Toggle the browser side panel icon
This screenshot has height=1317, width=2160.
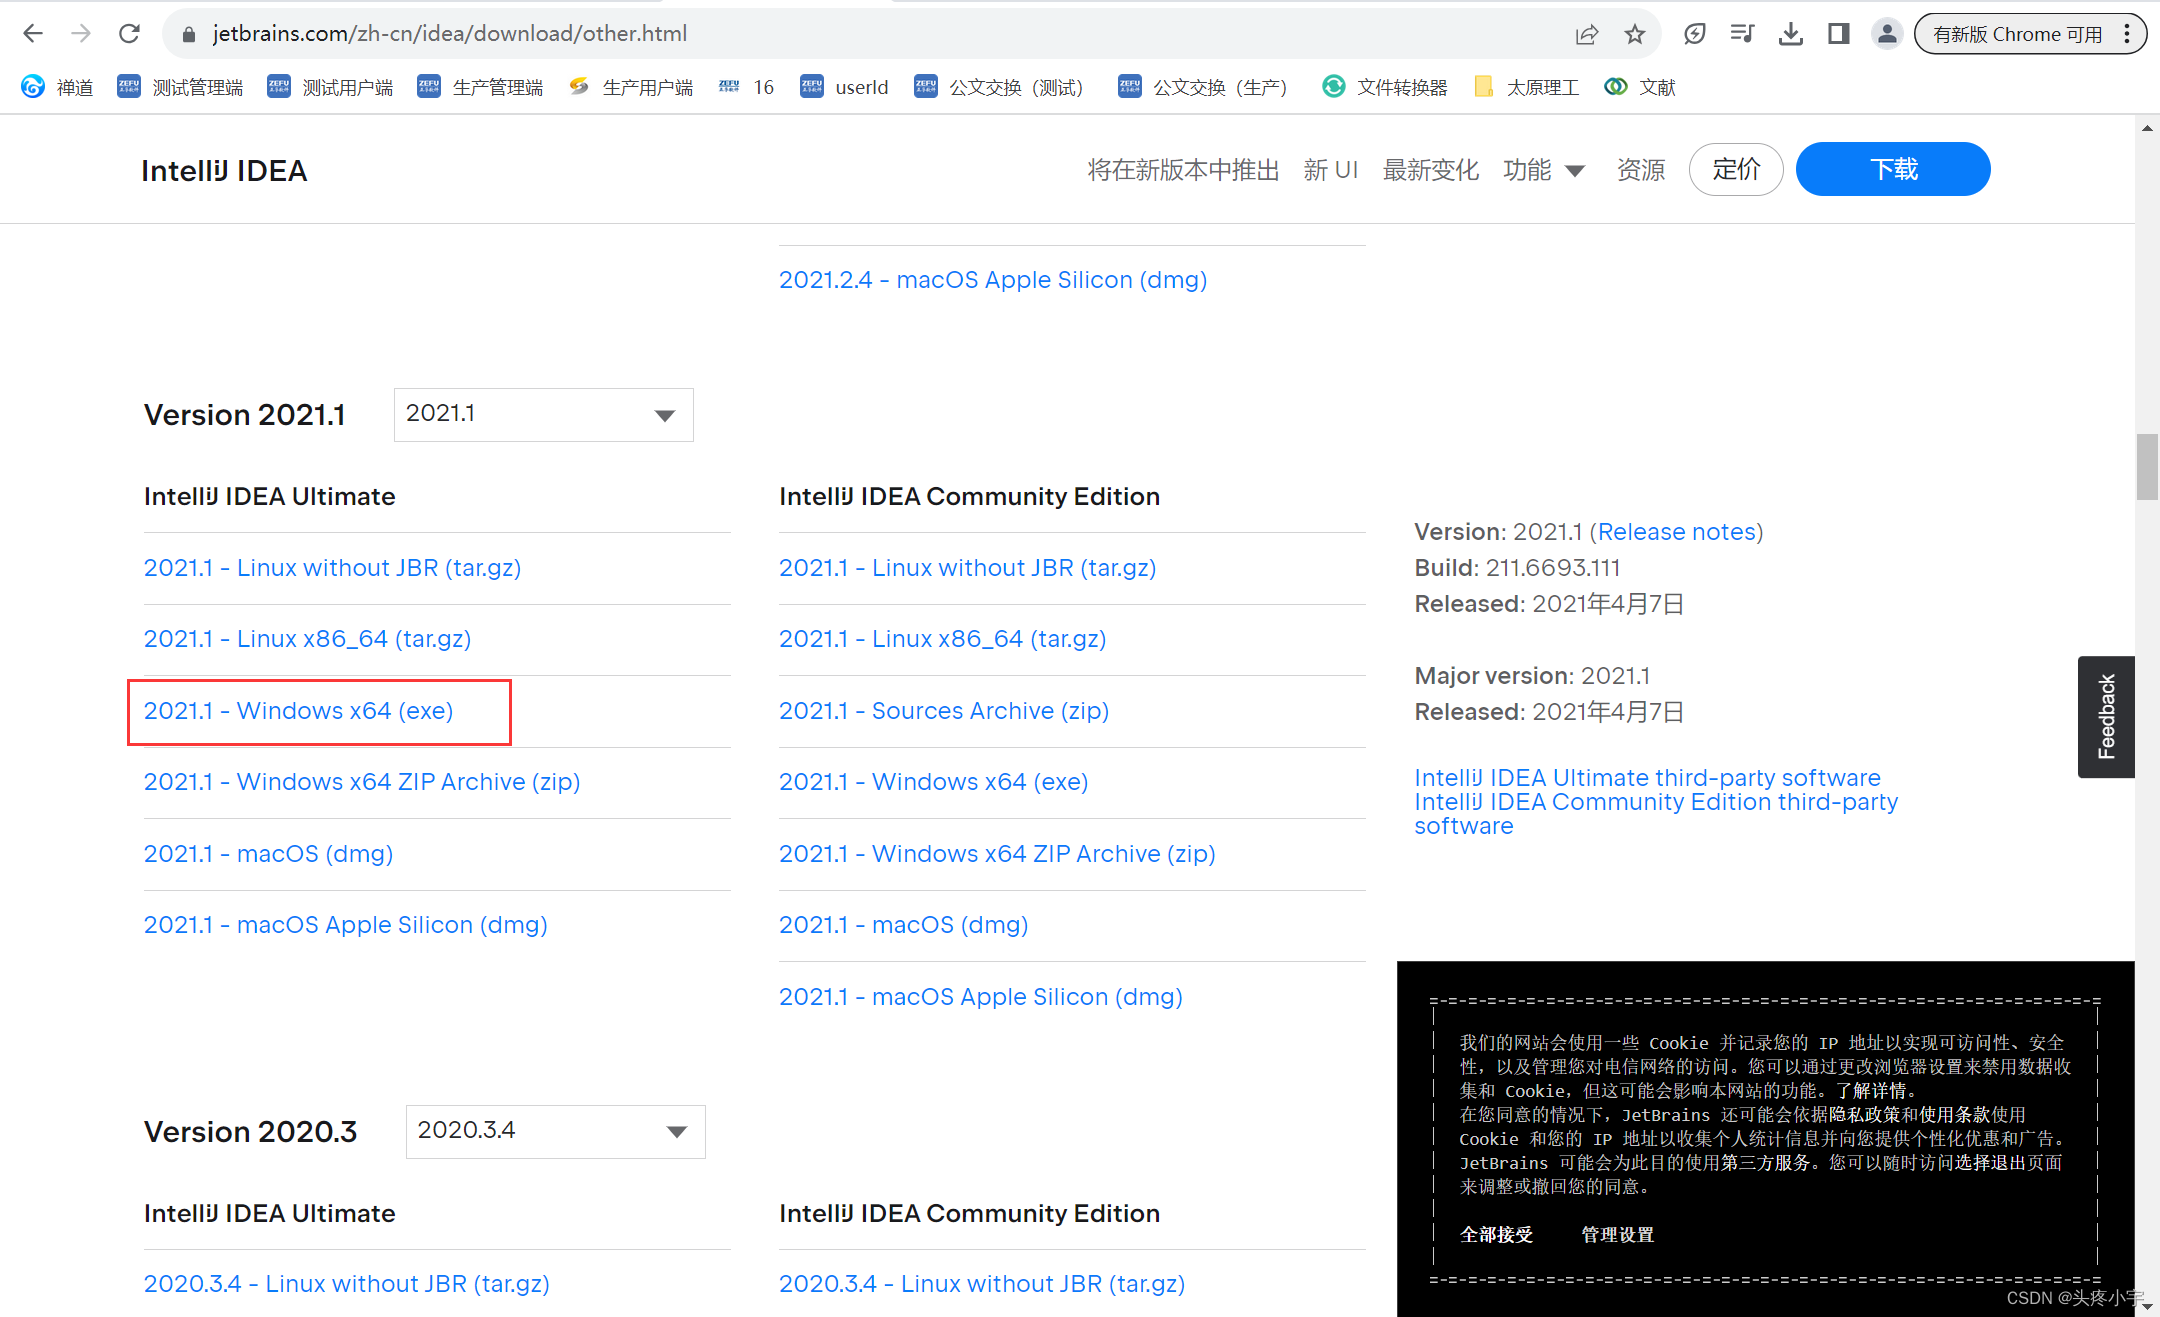(1839, 34)
